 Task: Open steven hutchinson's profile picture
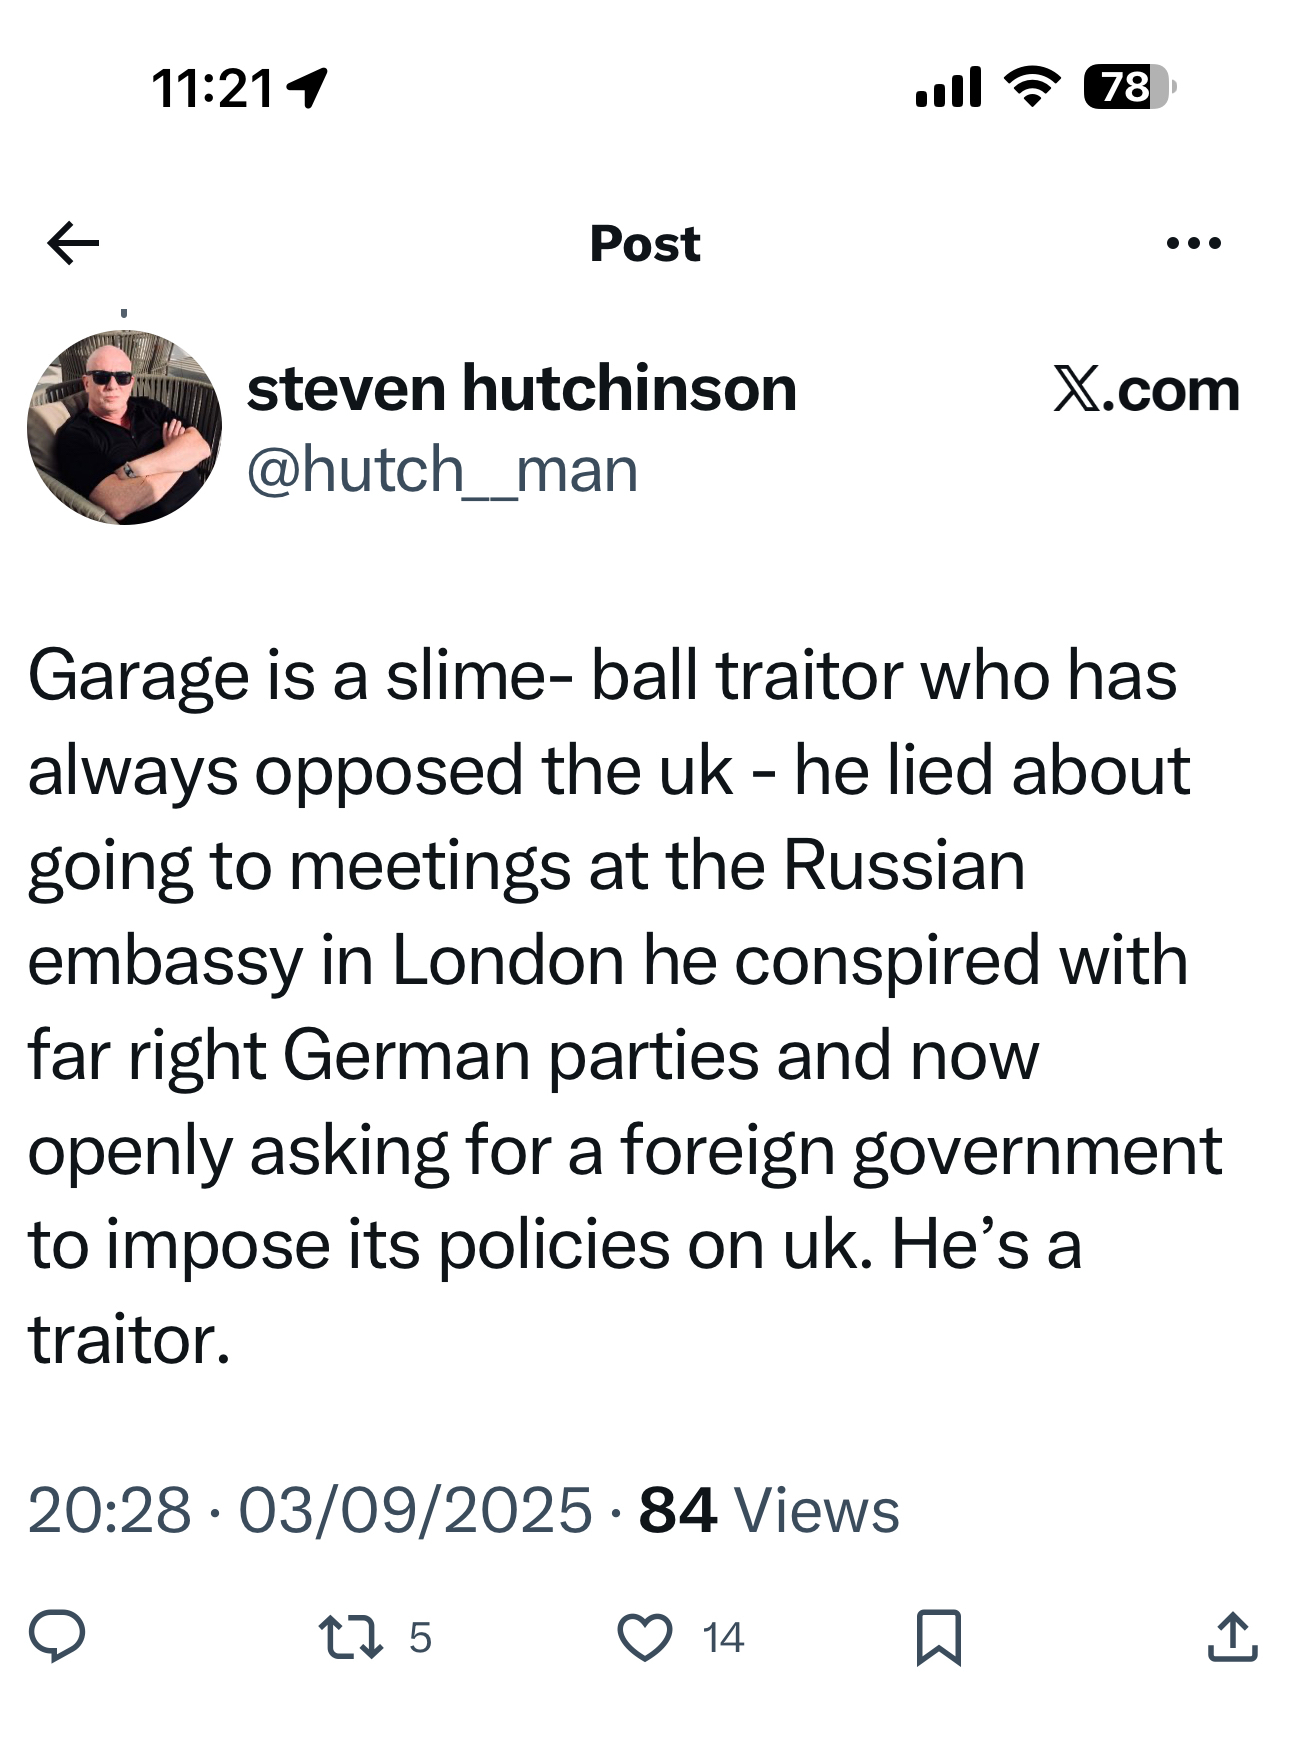[x=124, y=427]
